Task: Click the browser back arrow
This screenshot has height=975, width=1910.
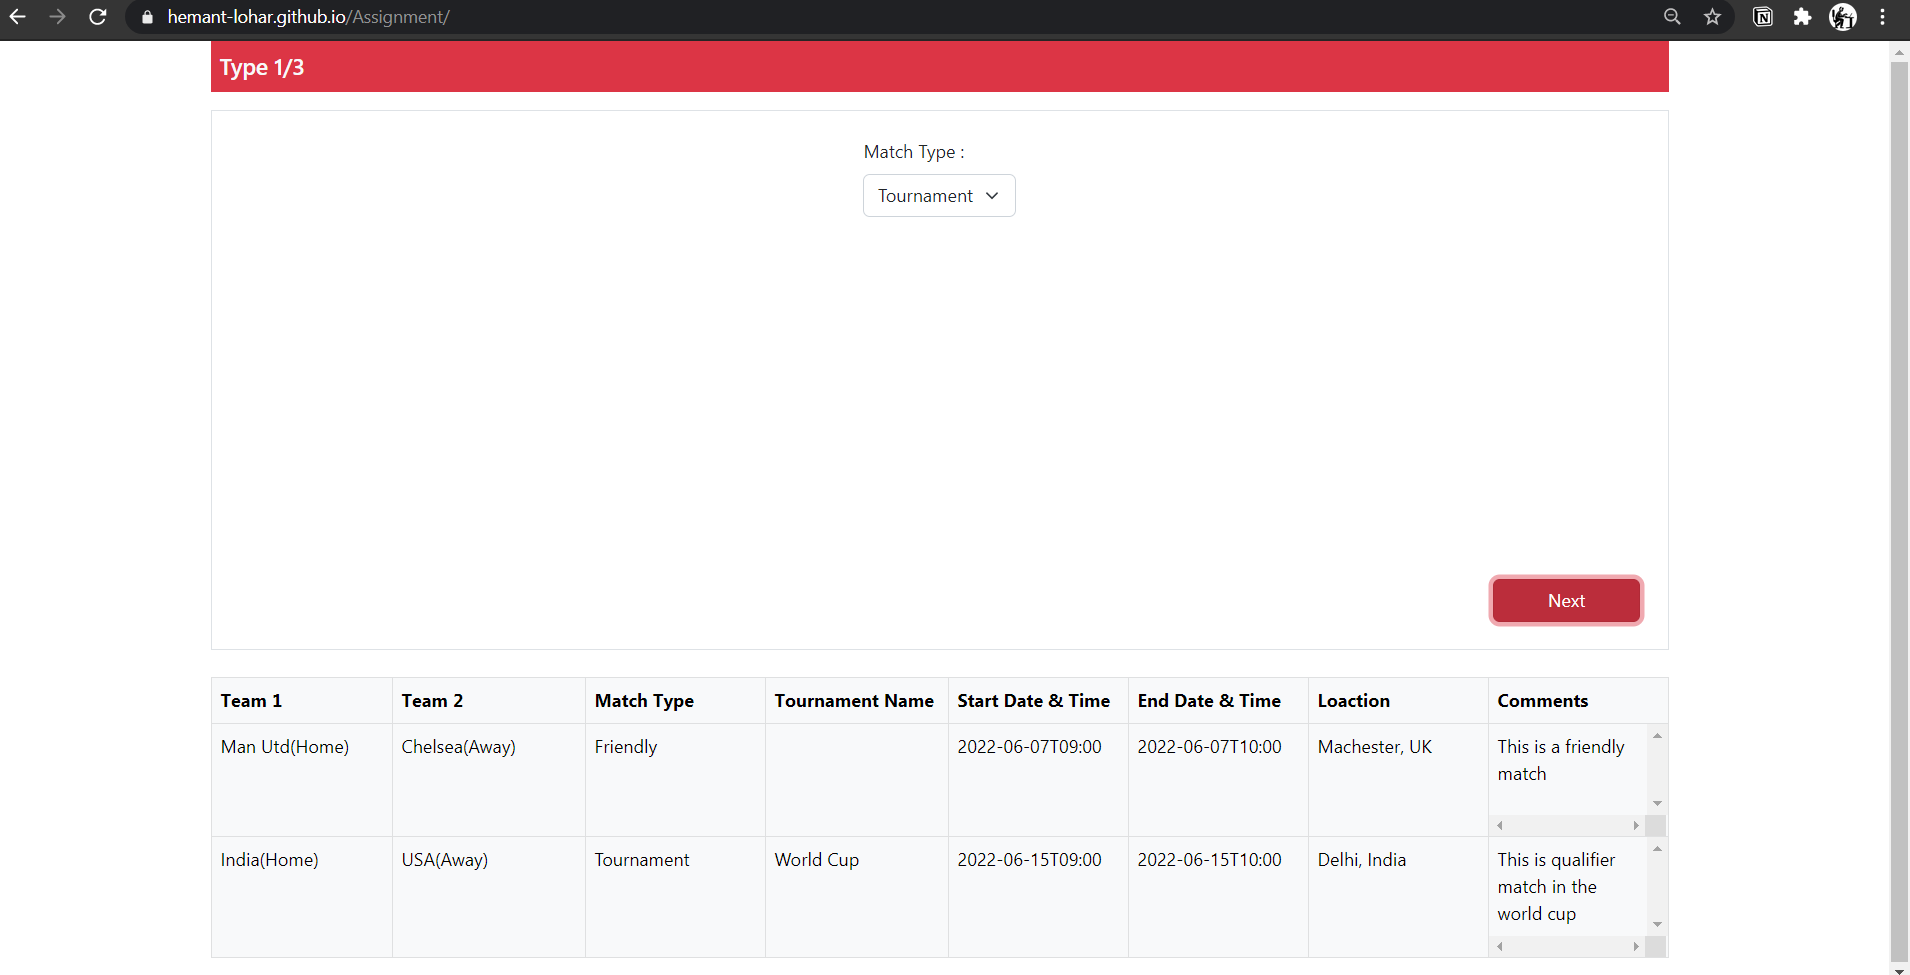Action: 18,17
